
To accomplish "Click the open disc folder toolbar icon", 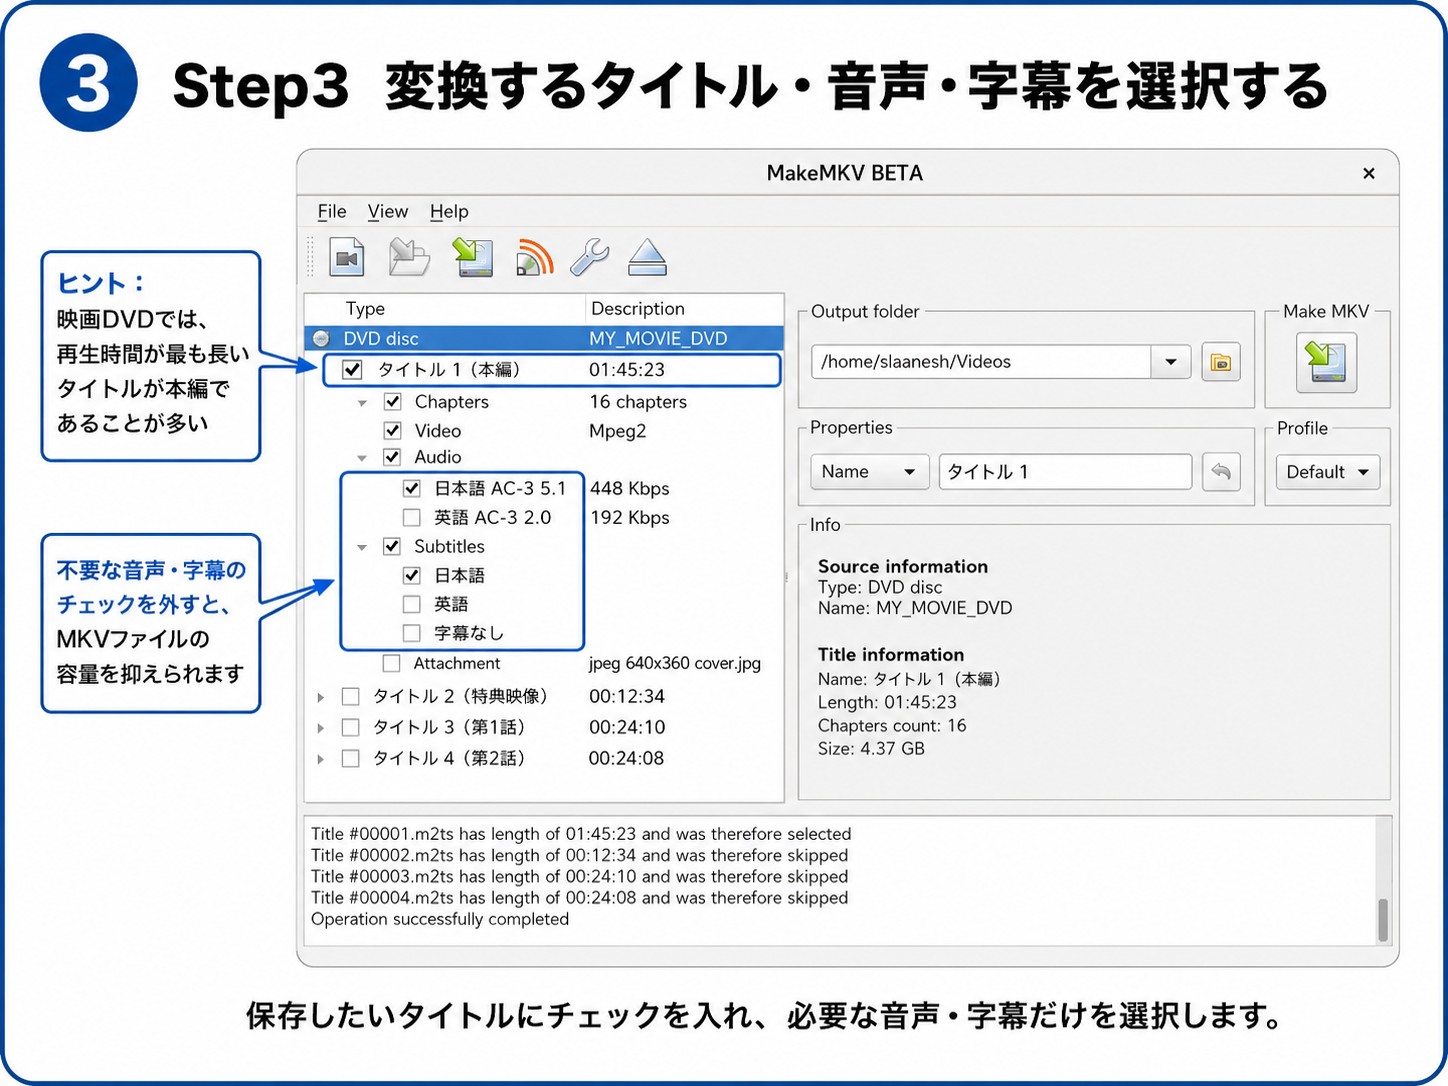I will (x=409, y=258).
